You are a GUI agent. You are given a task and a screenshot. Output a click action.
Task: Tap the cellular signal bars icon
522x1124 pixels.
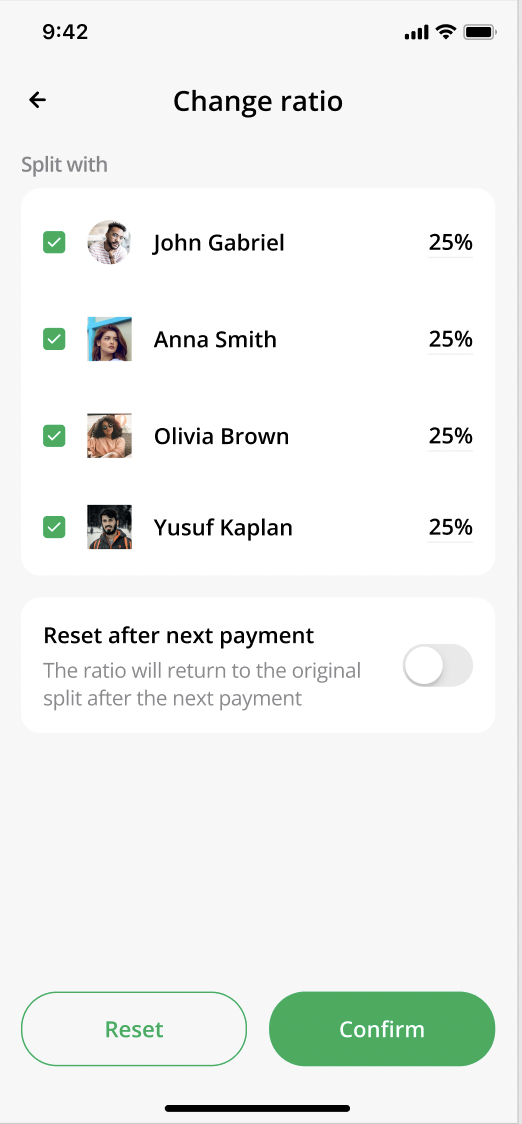pyautogui.click(x=417, y=32)
